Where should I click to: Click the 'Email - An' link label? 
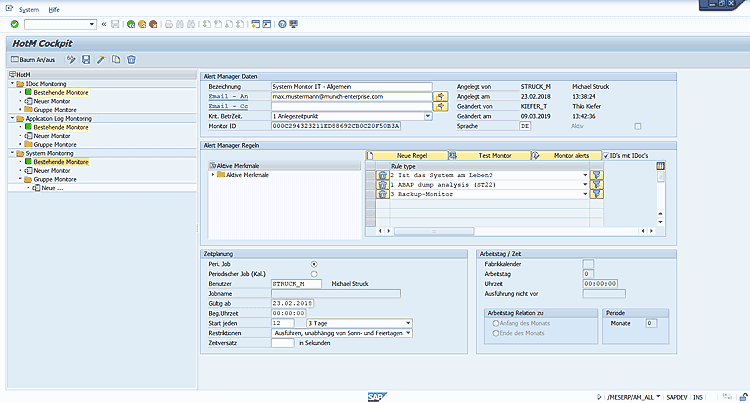228,97
